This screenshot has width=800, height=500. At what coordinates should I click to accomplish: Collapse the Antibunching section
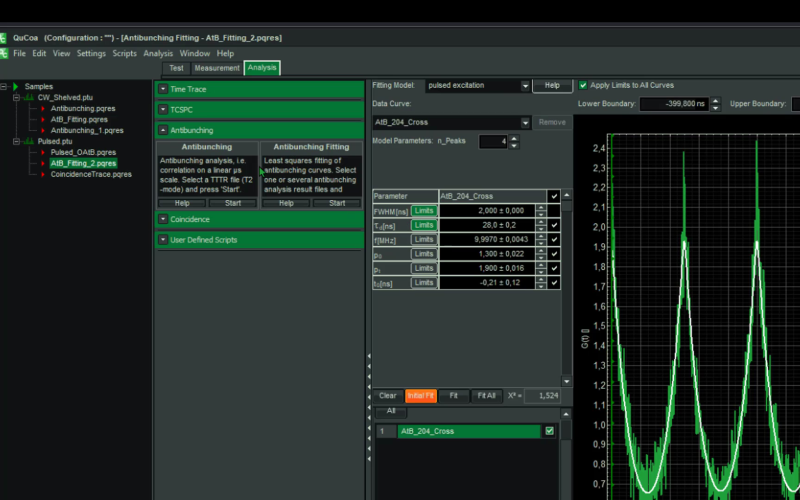click(163, 130)
